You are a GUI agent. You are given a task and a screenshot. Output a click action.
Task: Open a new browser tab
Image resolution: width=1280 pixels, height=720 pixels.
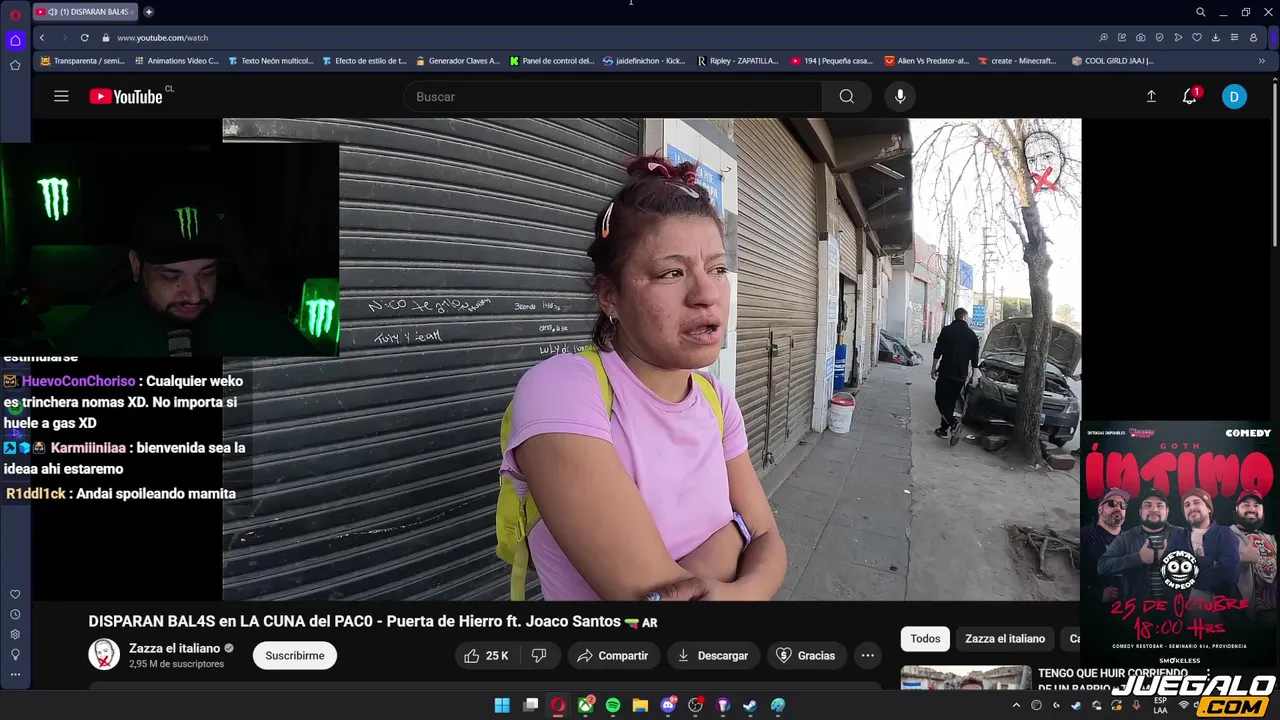tap(149, 12)
